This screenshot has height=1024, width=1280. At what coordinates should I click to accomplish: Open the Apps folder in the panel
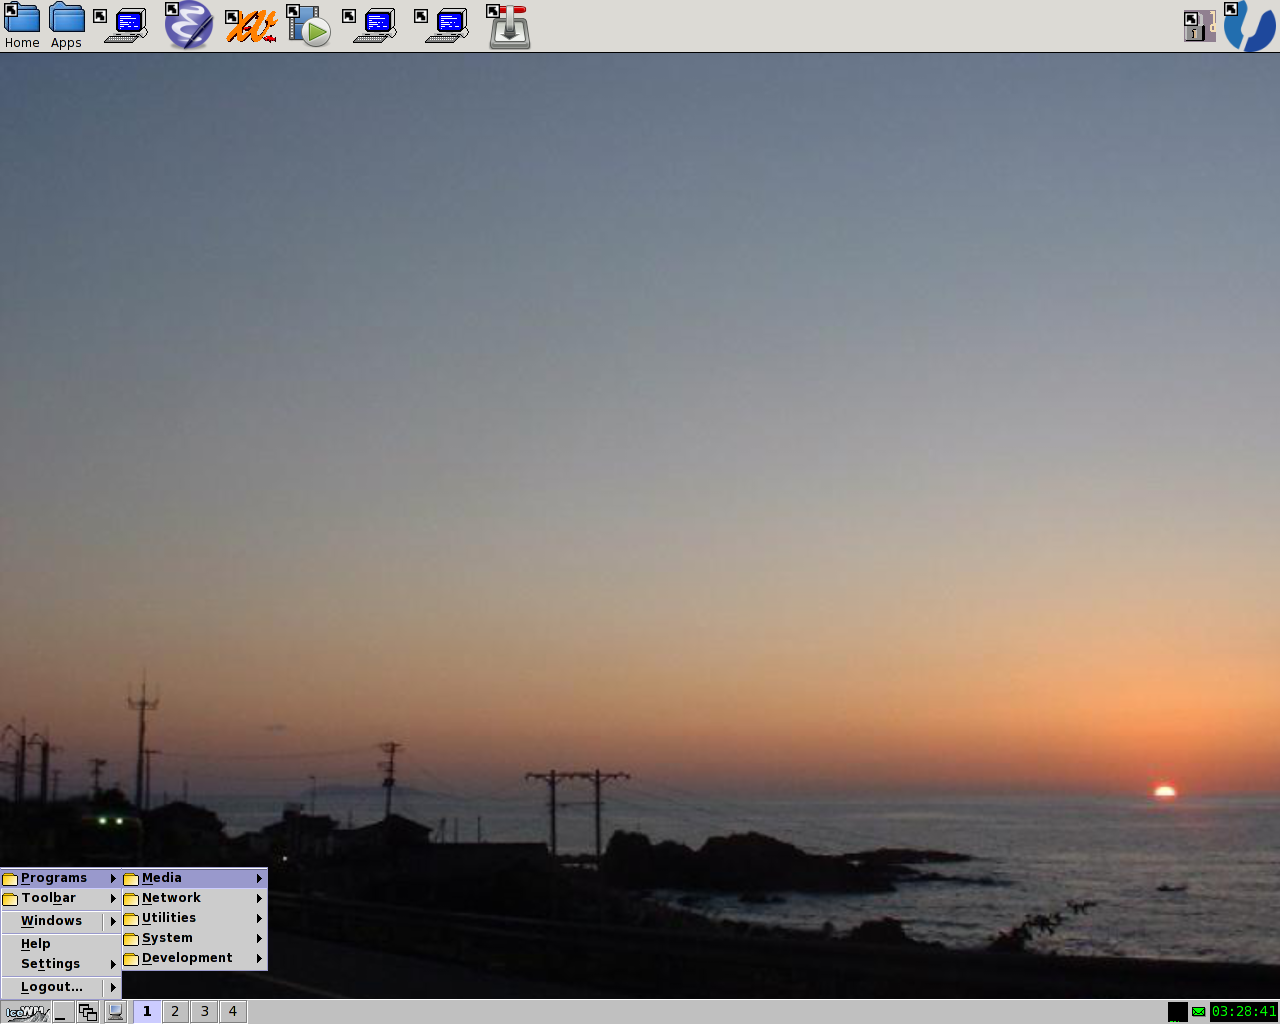point(67,26)
